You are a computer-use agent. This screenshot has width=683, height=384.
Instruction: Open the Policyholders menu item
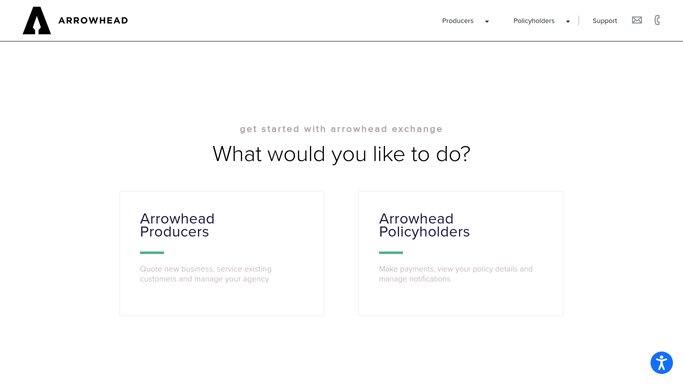coord(534,21)
